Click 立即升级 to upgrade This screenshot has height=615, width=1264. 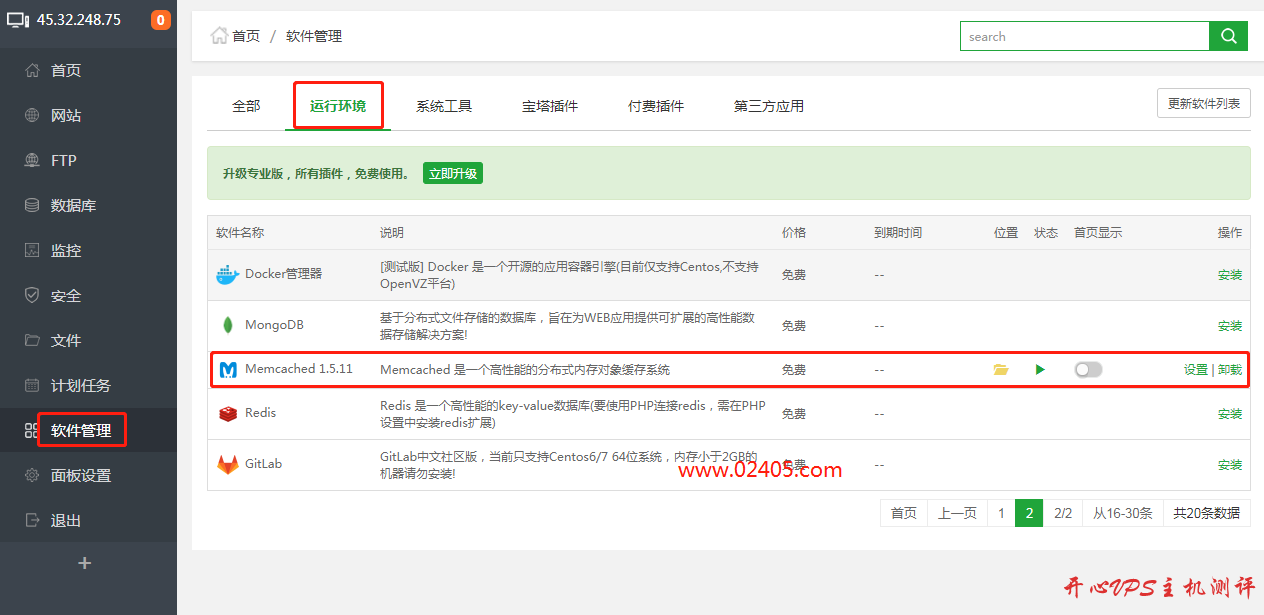click(452, 172)
